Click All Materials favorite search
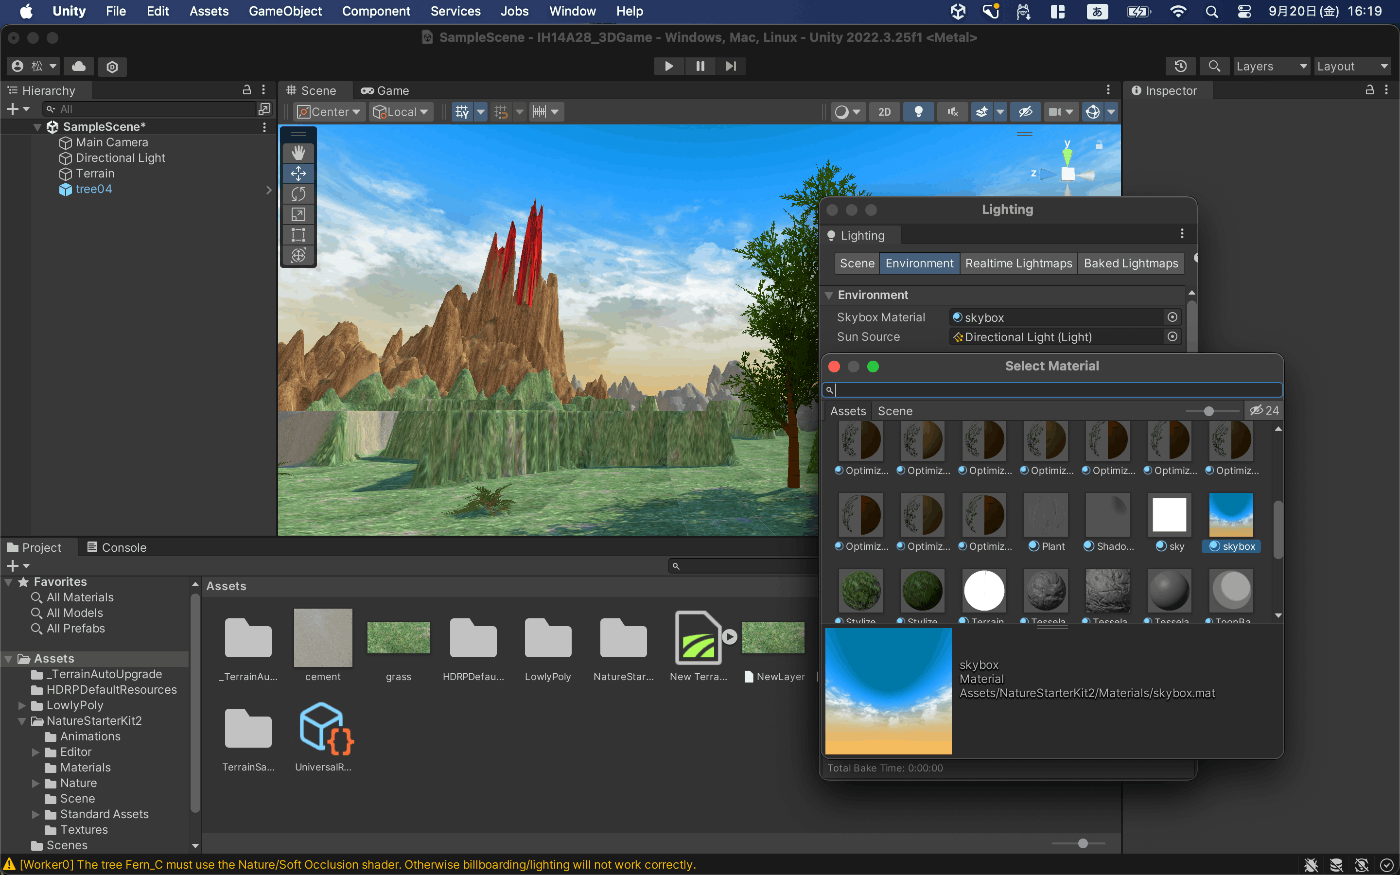This screenshot has height=875, width=1400. click(x=80, y=597)
